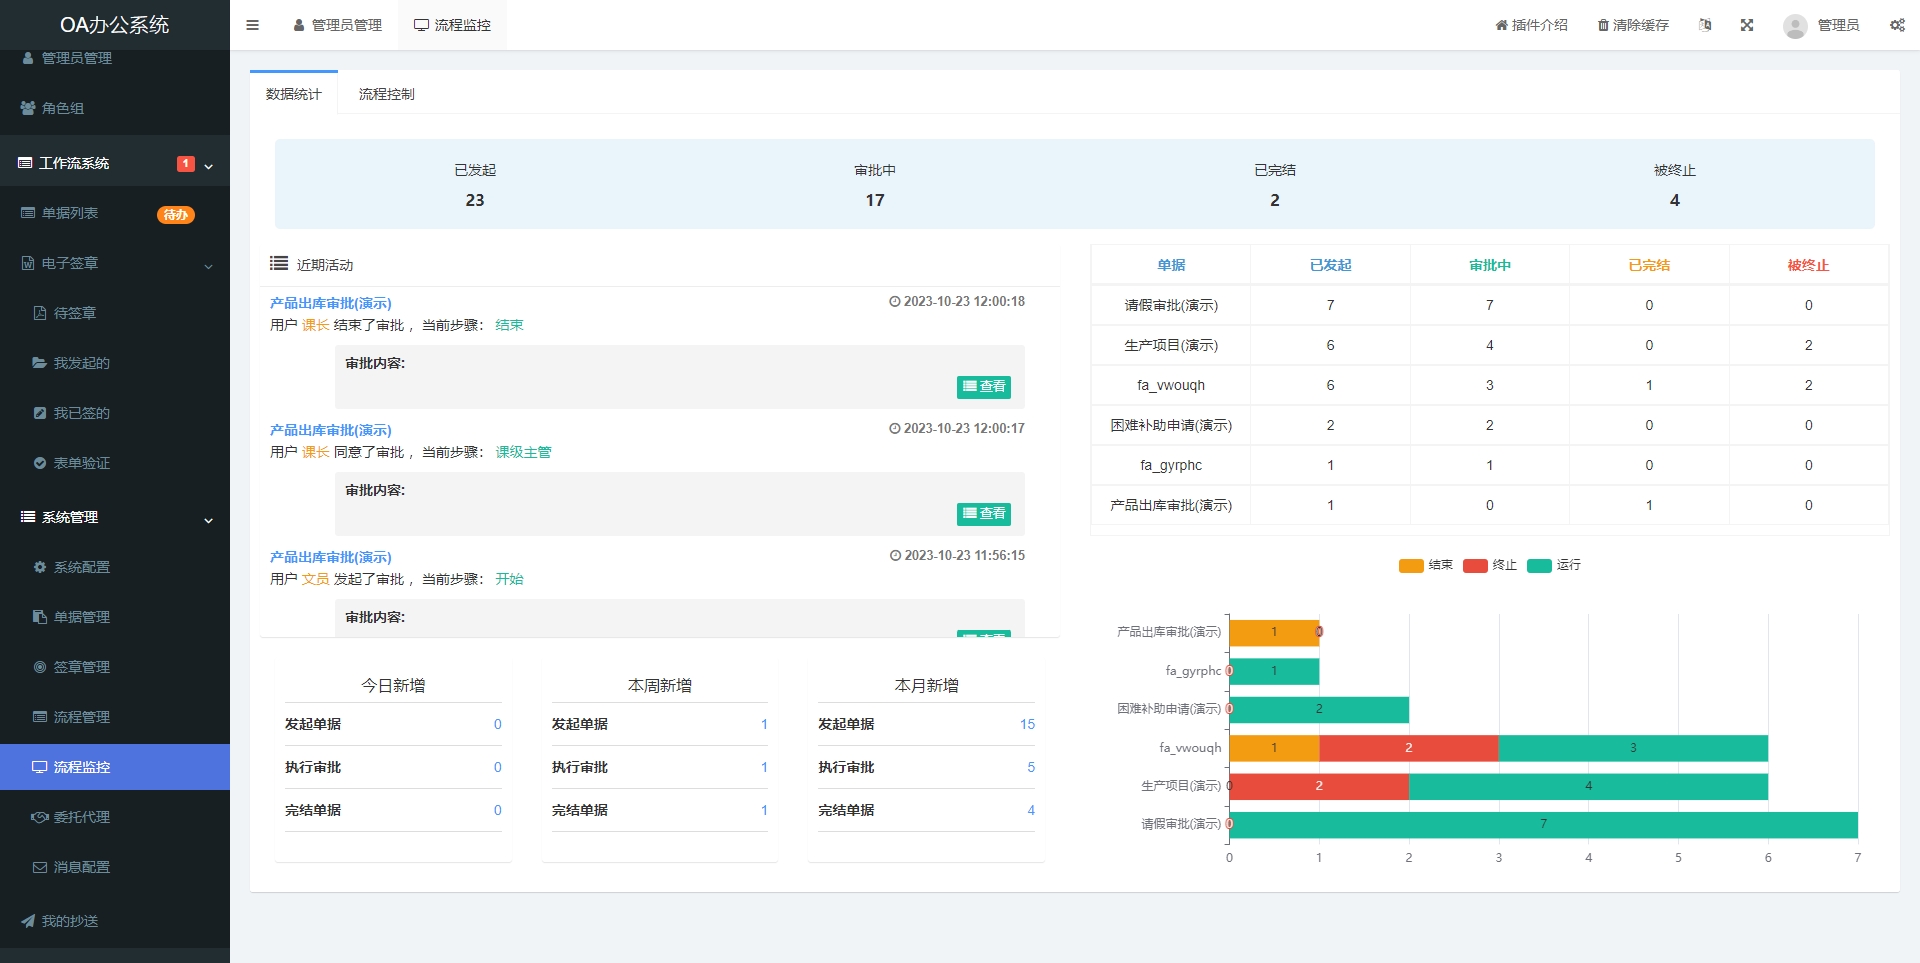
Task: Click the 系统配置 gear icon
Action: (40, 567)
